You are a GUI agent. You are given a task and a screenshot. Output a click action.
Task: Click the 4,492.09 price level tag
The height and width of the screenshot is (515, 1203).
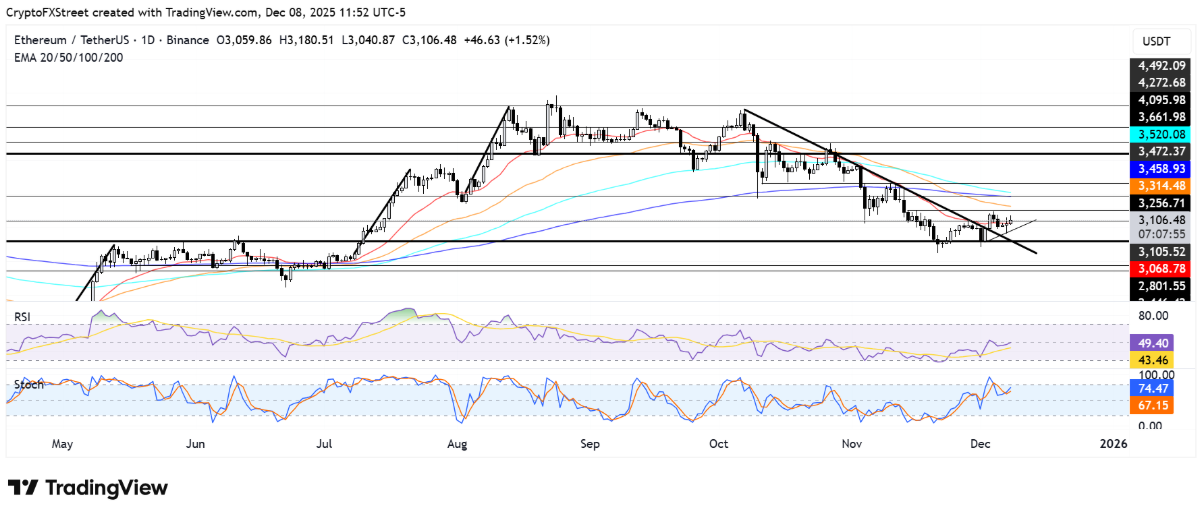click(x=1158, y=66)
